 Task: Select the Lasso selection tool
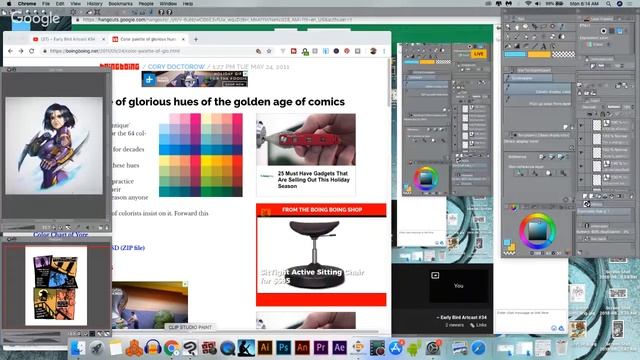(543, 27)
